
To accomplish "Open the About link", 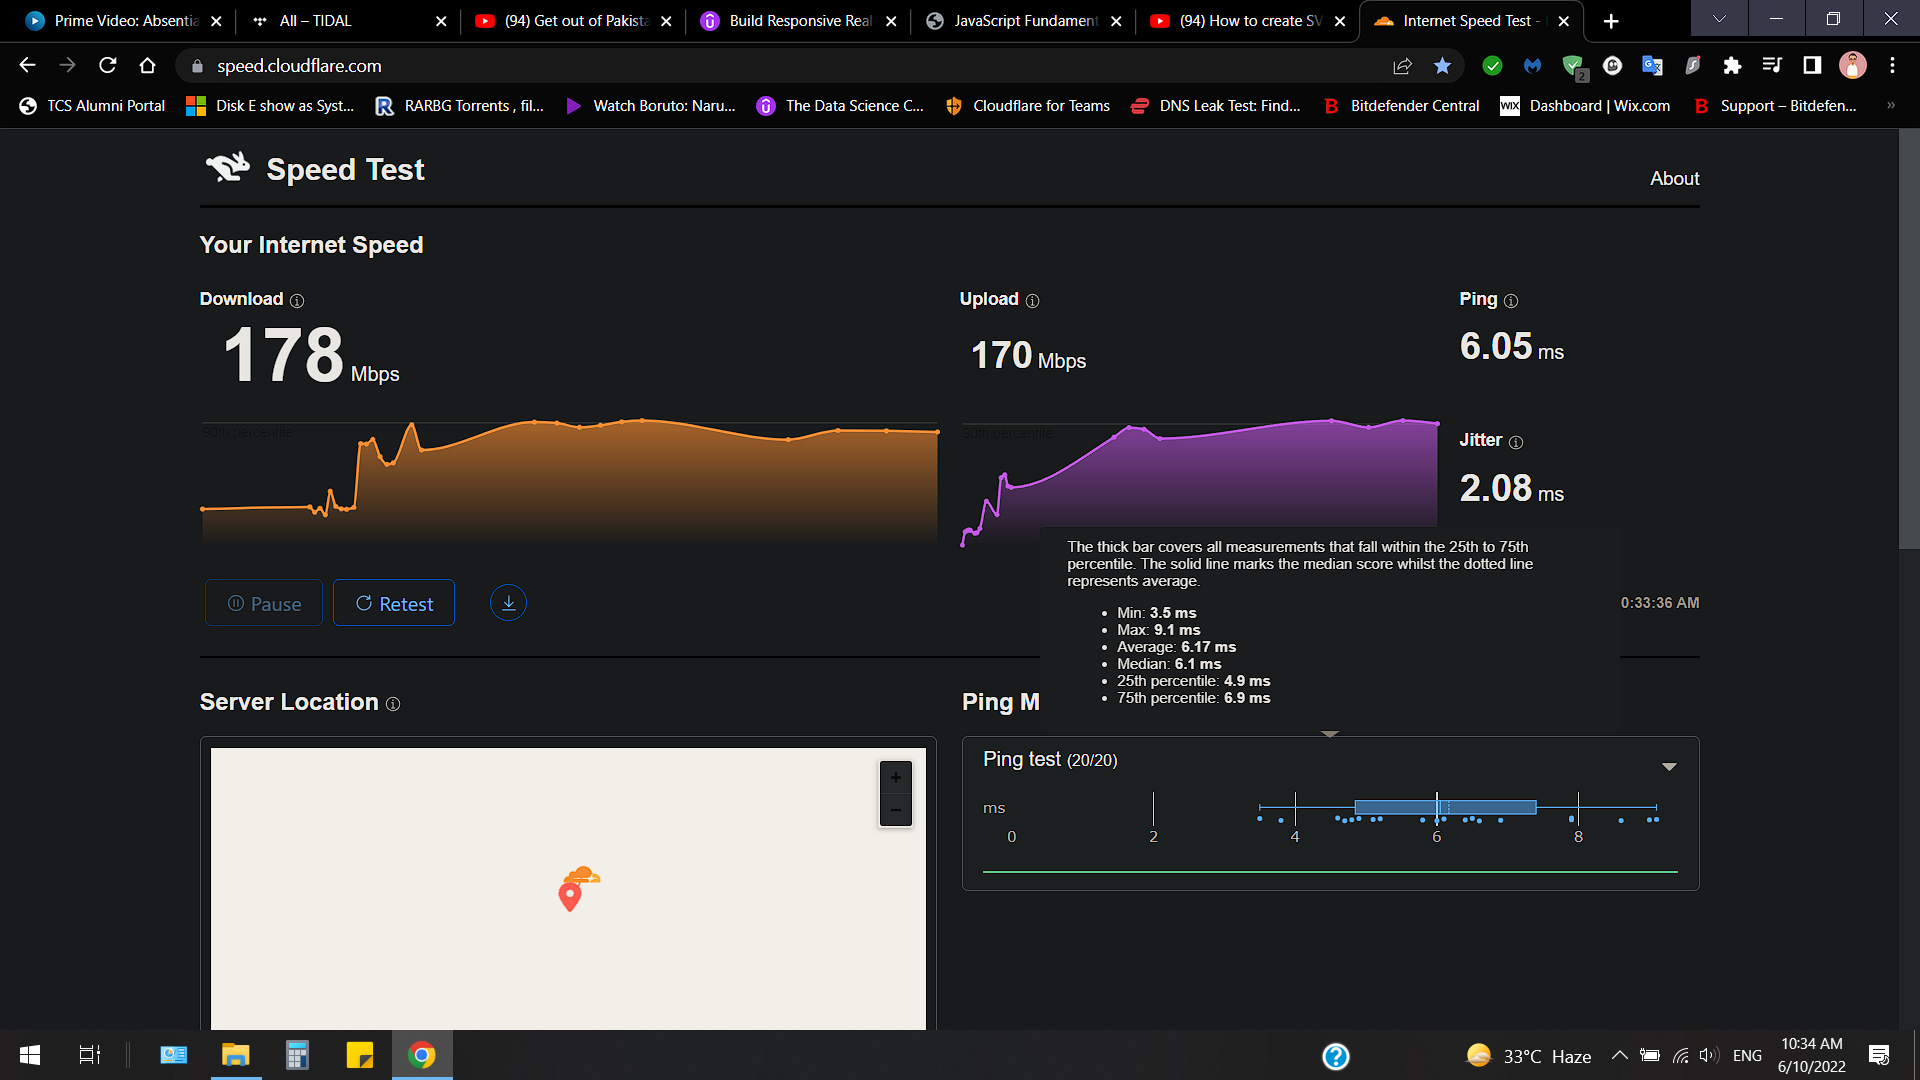I will pyautogui.click(x=1674, y=178).
